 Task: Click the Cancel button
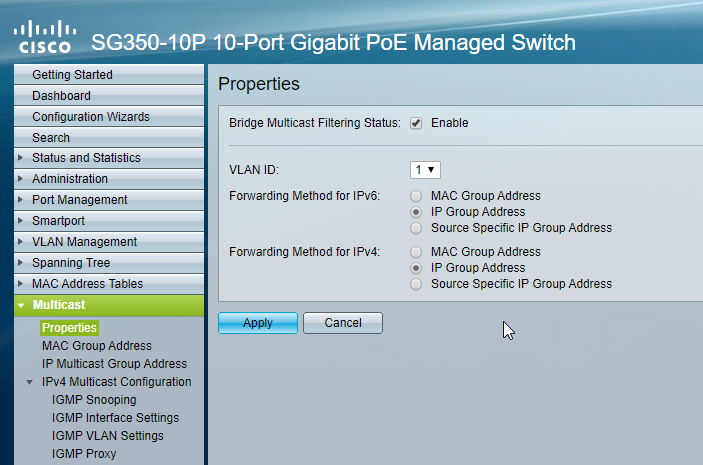pos(343,323)
